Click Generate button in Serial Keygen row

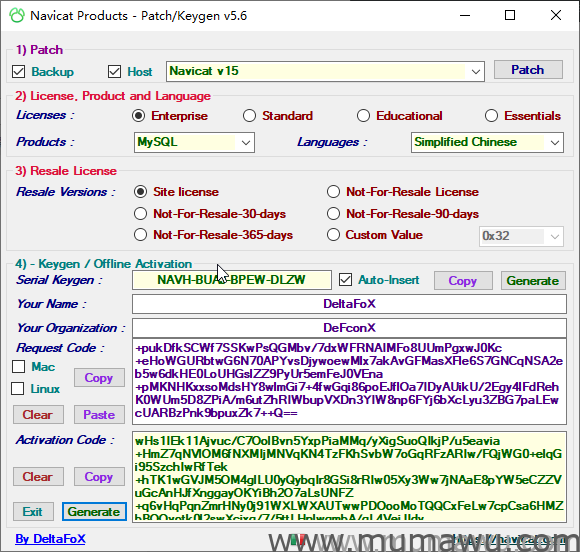(533, 280)
